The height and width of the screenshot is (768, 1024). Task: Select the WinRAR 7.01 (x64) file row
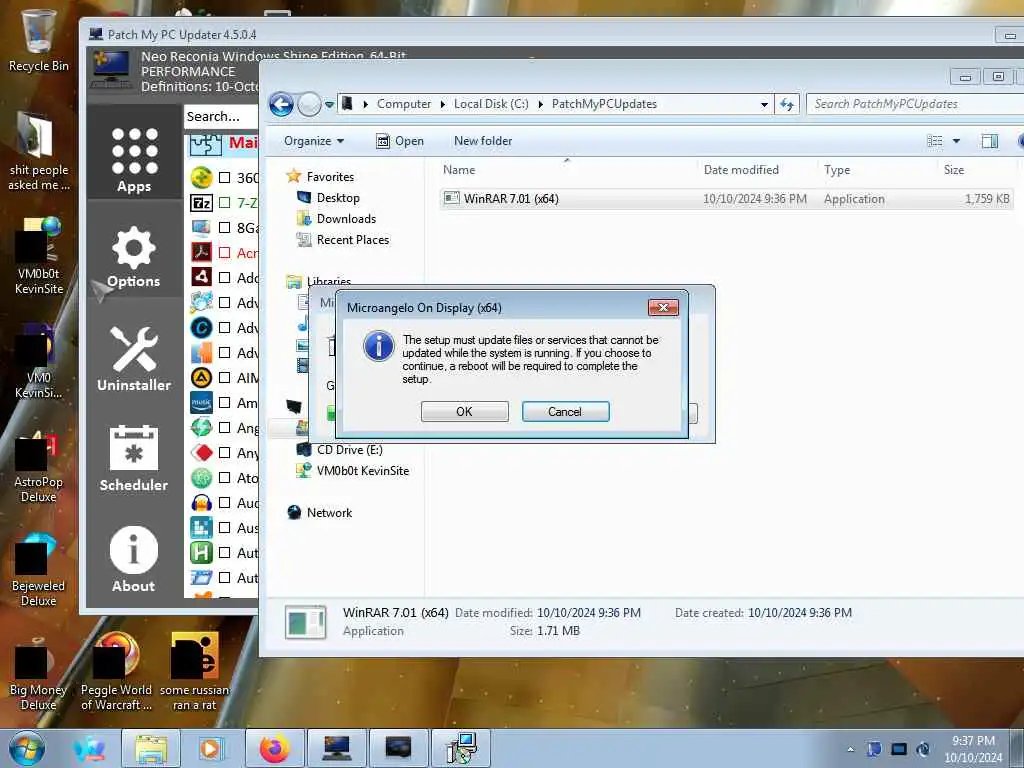726,199
